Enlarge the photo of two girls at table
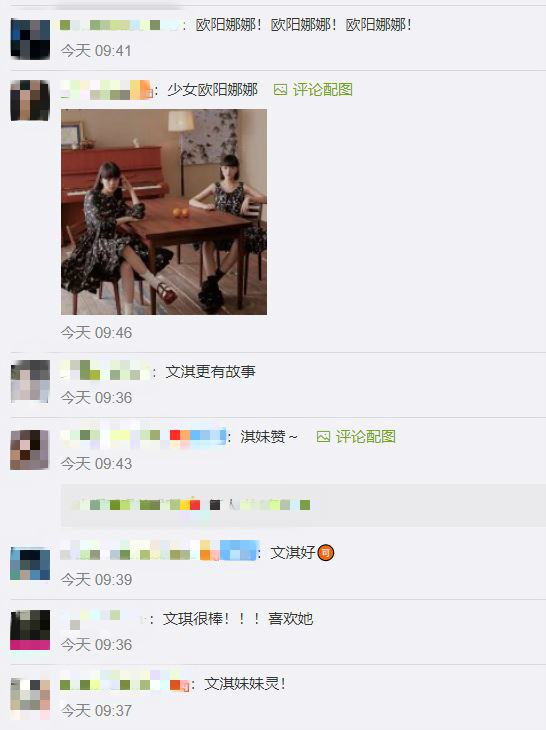 click(164, 212)
